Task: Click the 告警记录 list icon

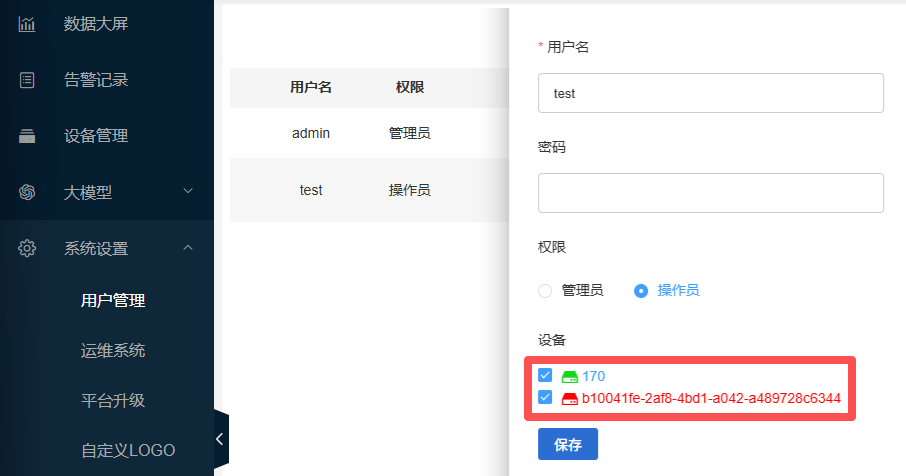Action: [27, 79]
